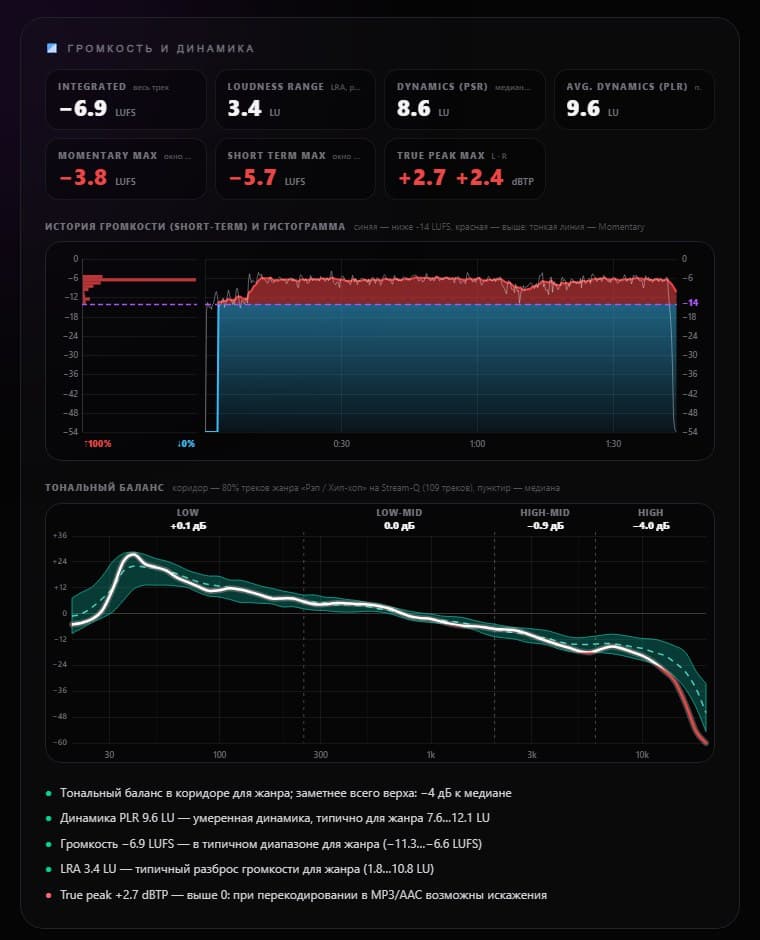Click the Short Term Max −5.7 value

pos(252,178)
